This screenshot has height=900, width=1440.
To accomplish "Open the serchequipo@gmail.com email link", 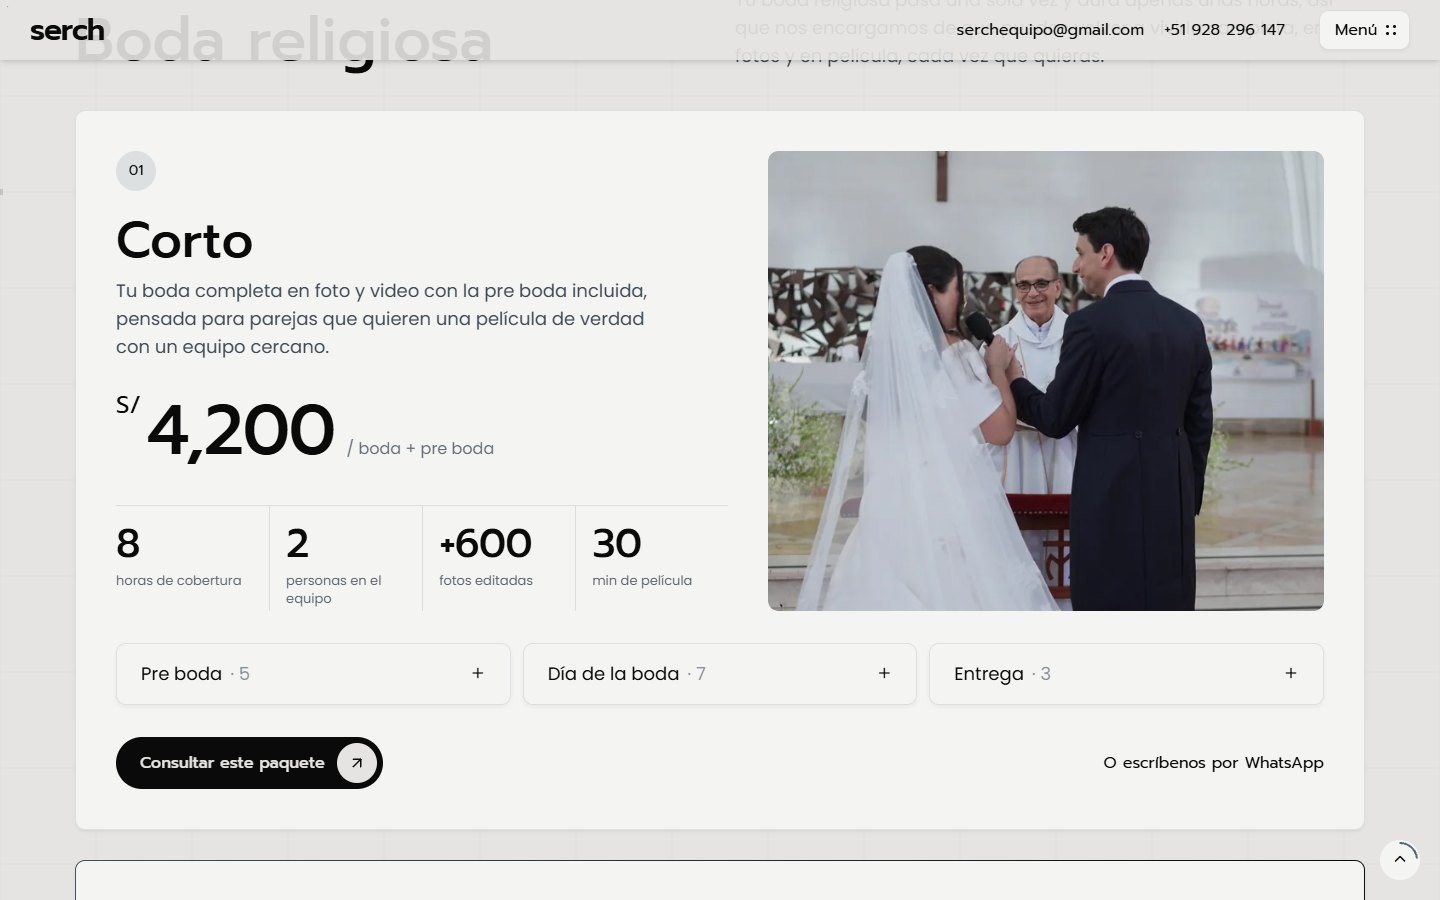I will (x=1050, y=30).
